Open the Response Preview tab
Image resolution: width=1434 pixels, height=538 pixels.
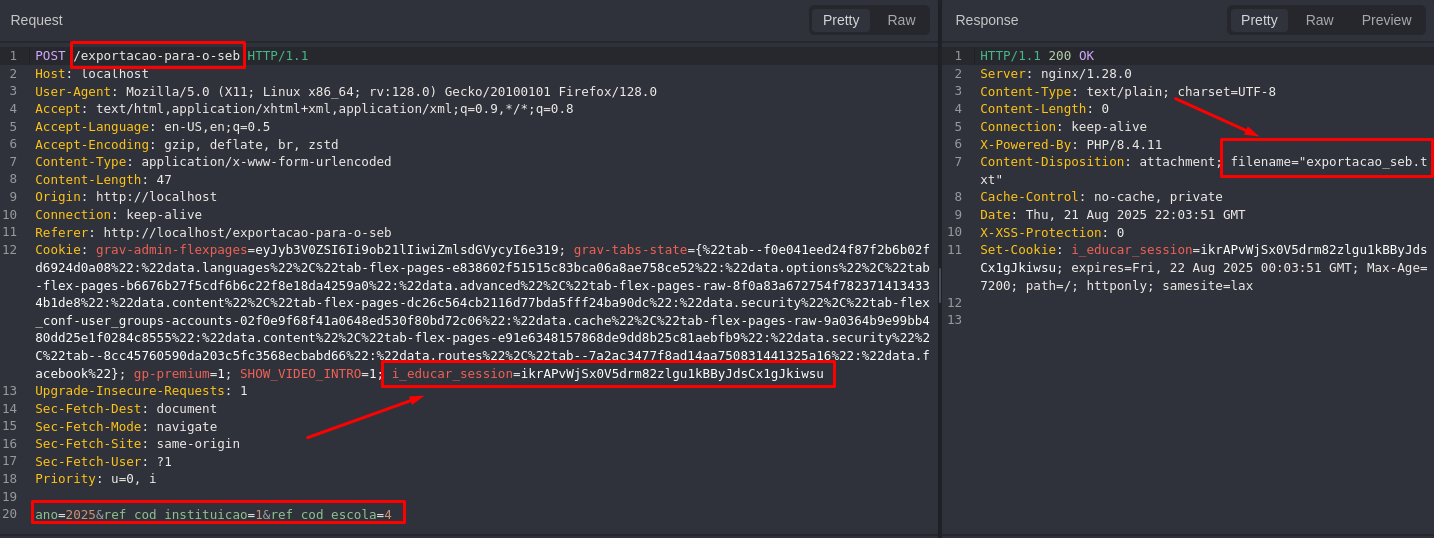(x=1386, y=20)
